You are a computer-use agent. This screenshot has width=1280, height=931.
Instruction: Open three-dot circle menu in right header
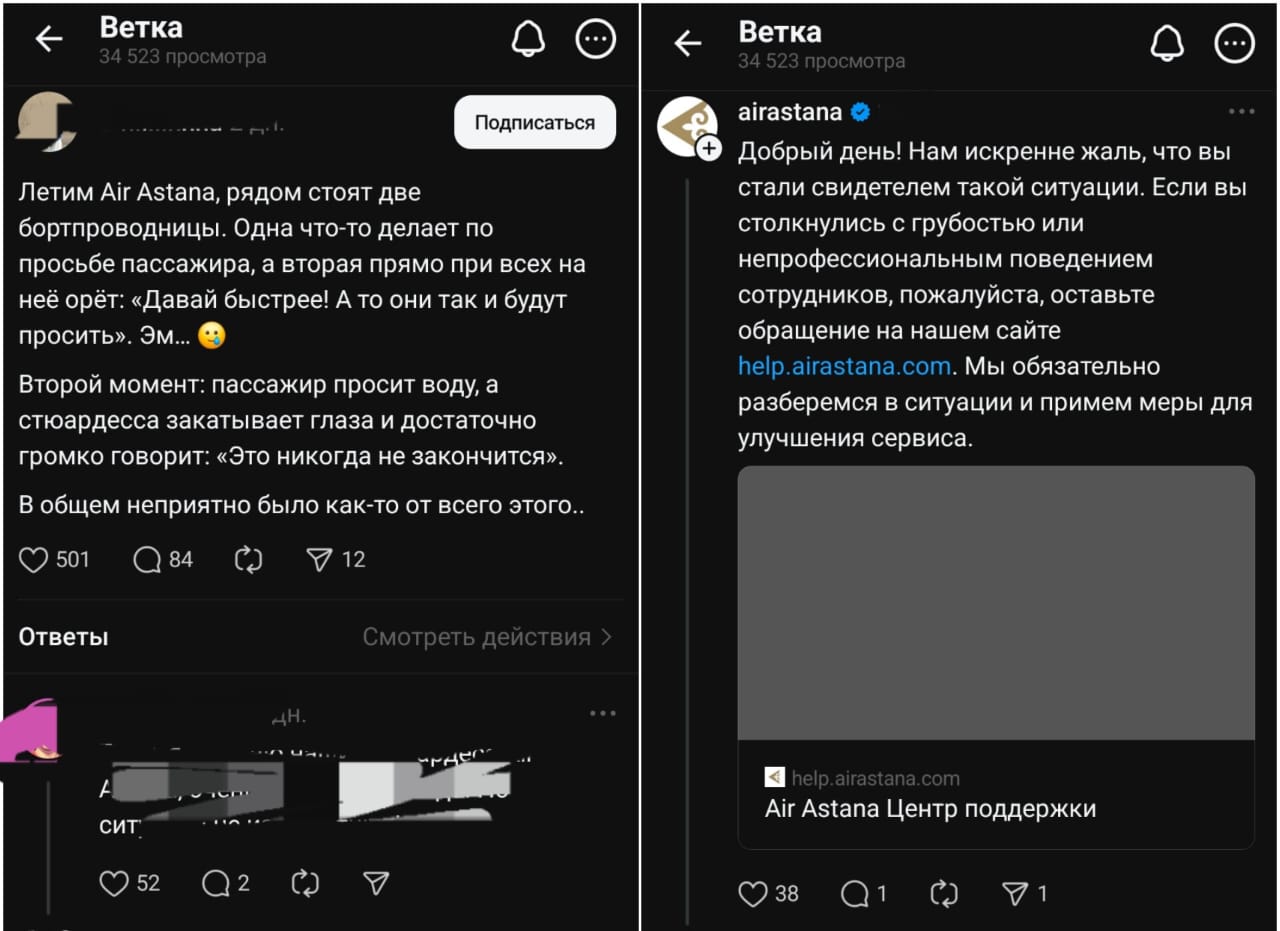click(x=1234, y=43)
